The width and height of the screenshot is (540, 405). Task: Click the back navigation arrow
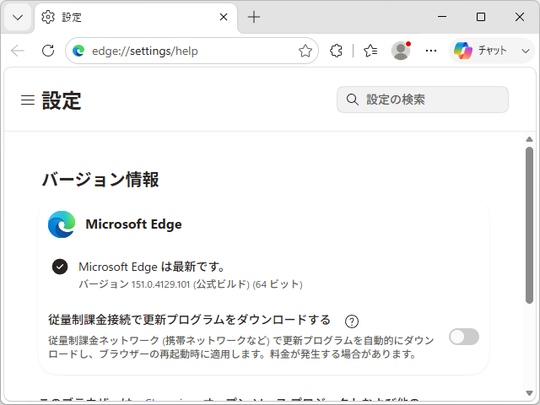coord(18,51)
